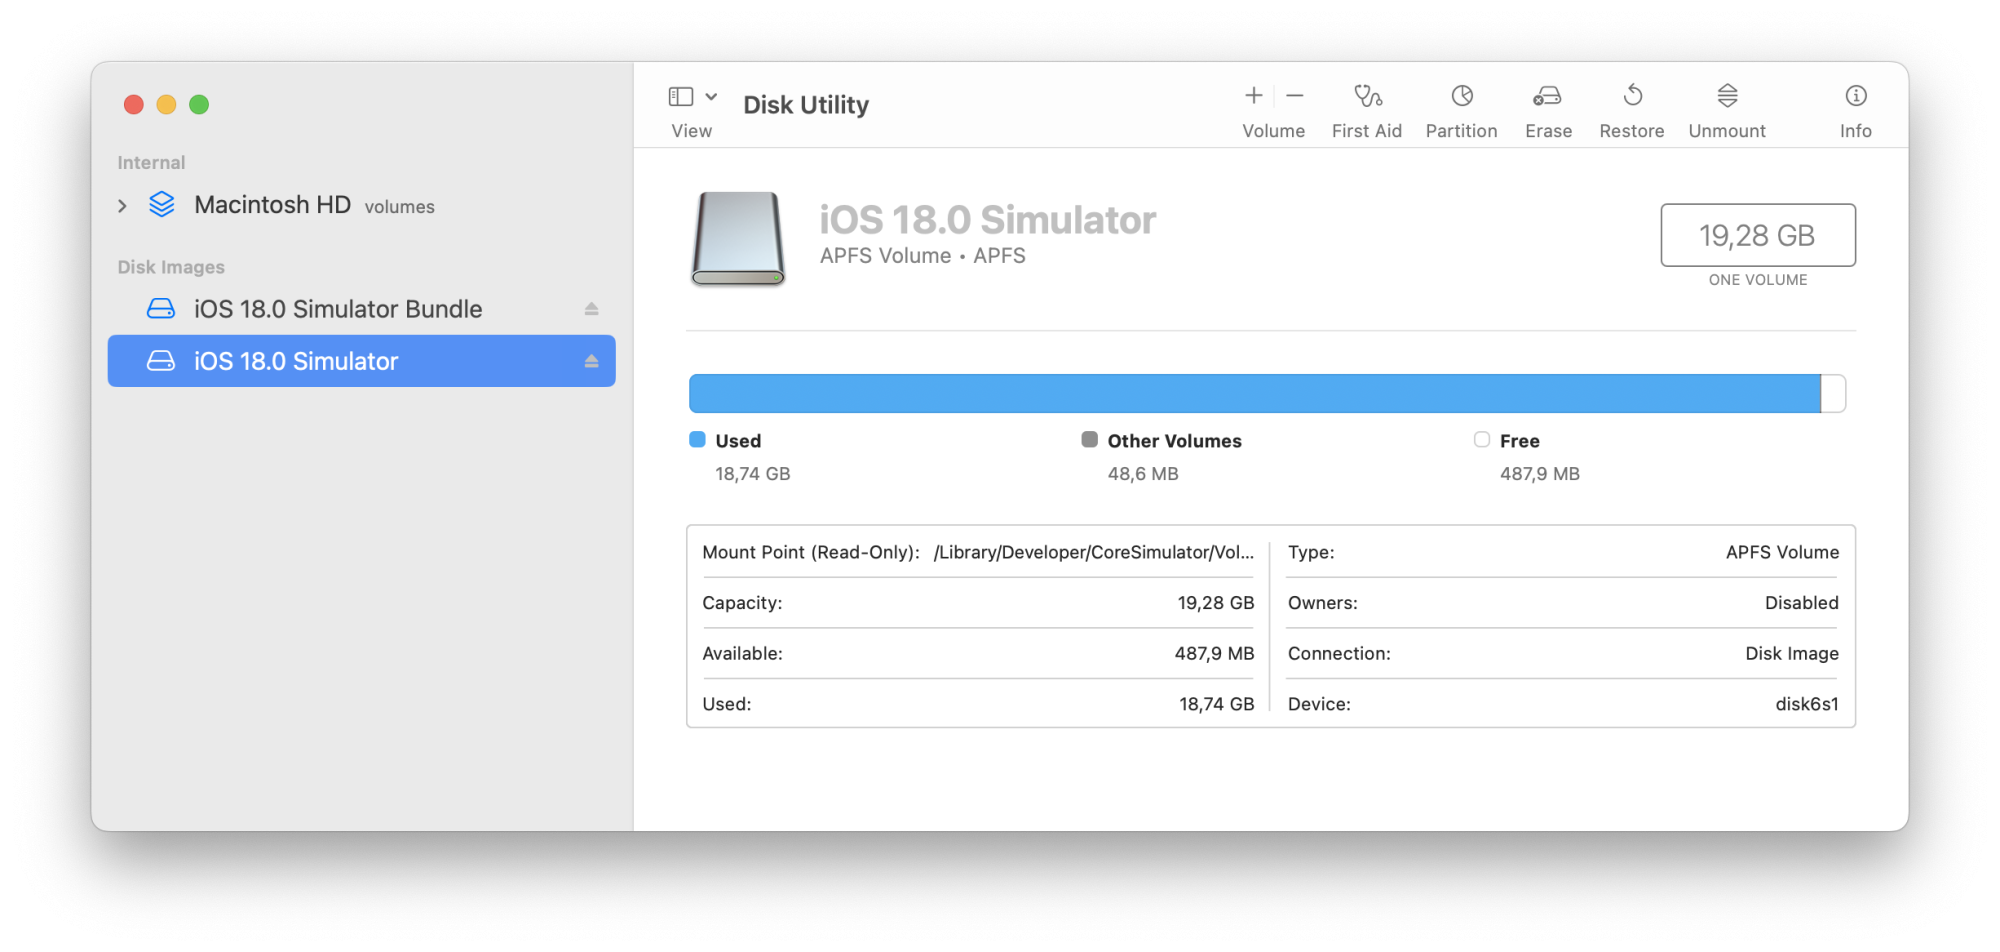Click the Mount Point path value
Screen dimensions: 2000x952
click(x=1094, y=552)
